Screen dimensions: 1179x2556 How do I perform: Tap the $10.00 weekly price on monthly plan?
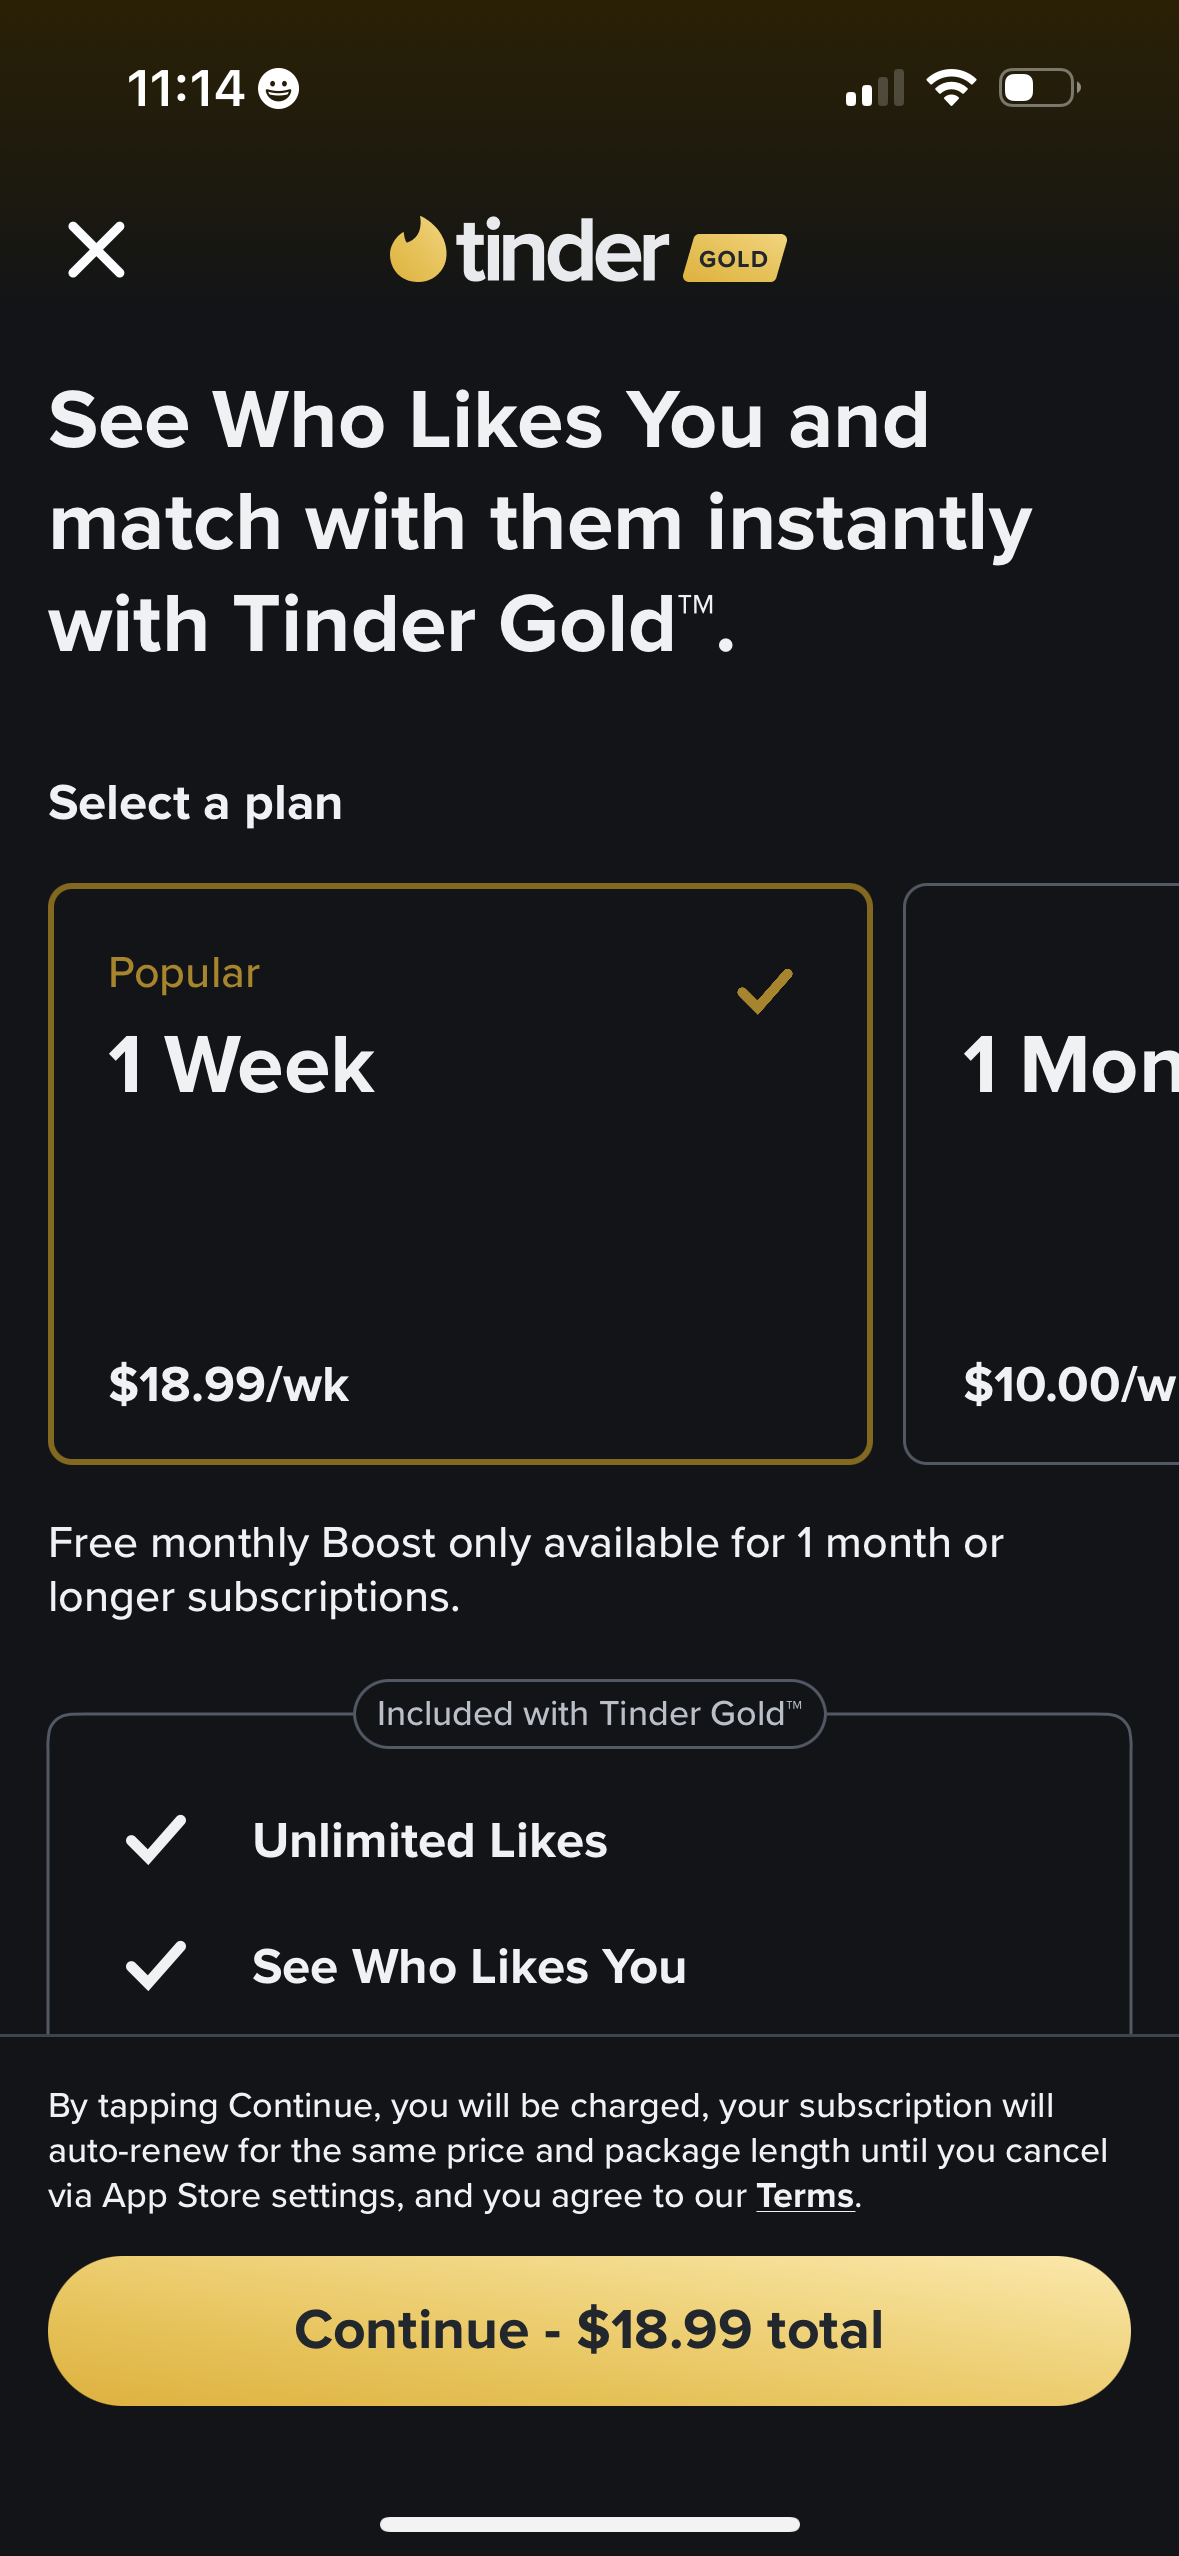click(1068, 1385)
